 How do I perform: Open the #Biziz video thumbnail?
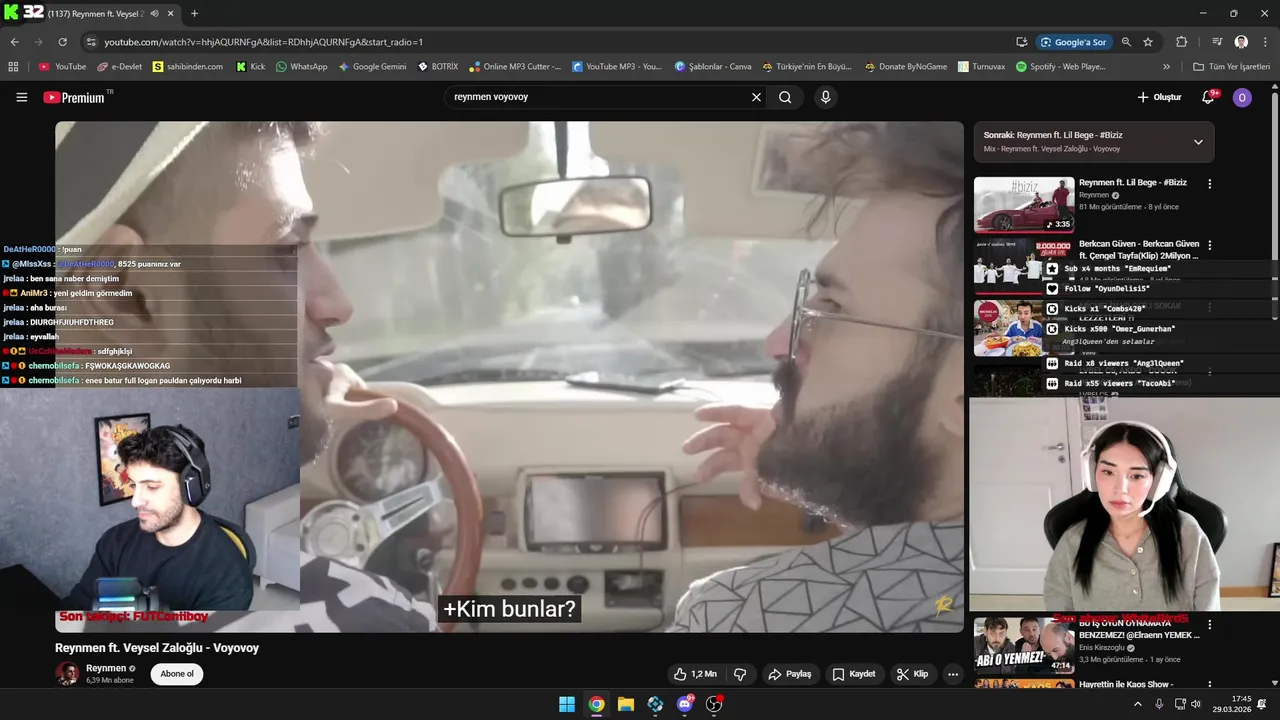(x=1024, y=205)
